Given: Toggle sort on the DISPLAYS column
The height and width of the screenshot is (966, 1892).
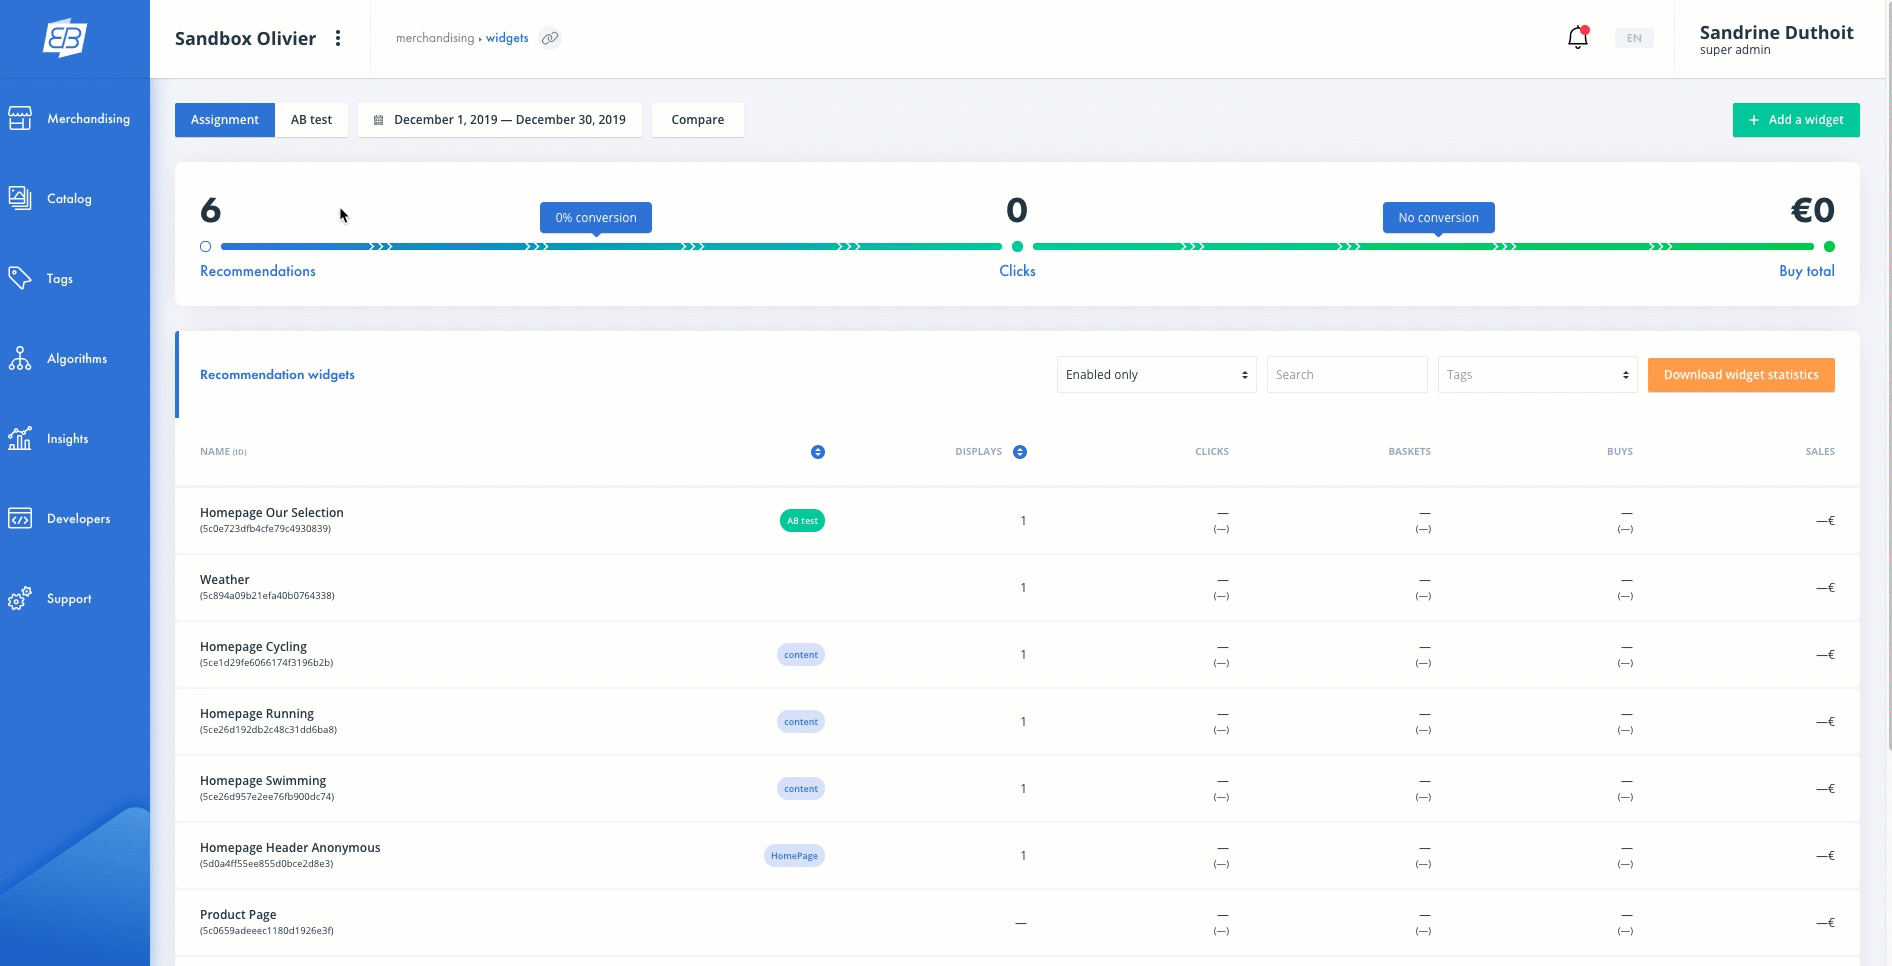Looking at the screenshot, I should [1019, 452].
